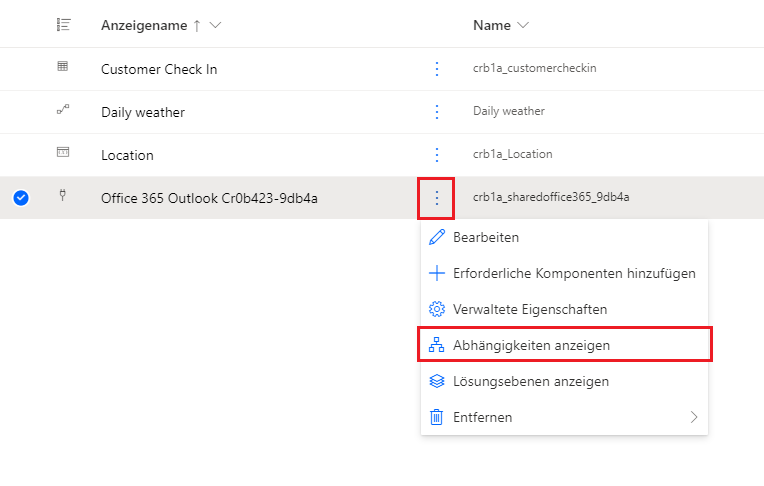Toggle sort arrow on Anzeigename column

[x=197, y=25]
